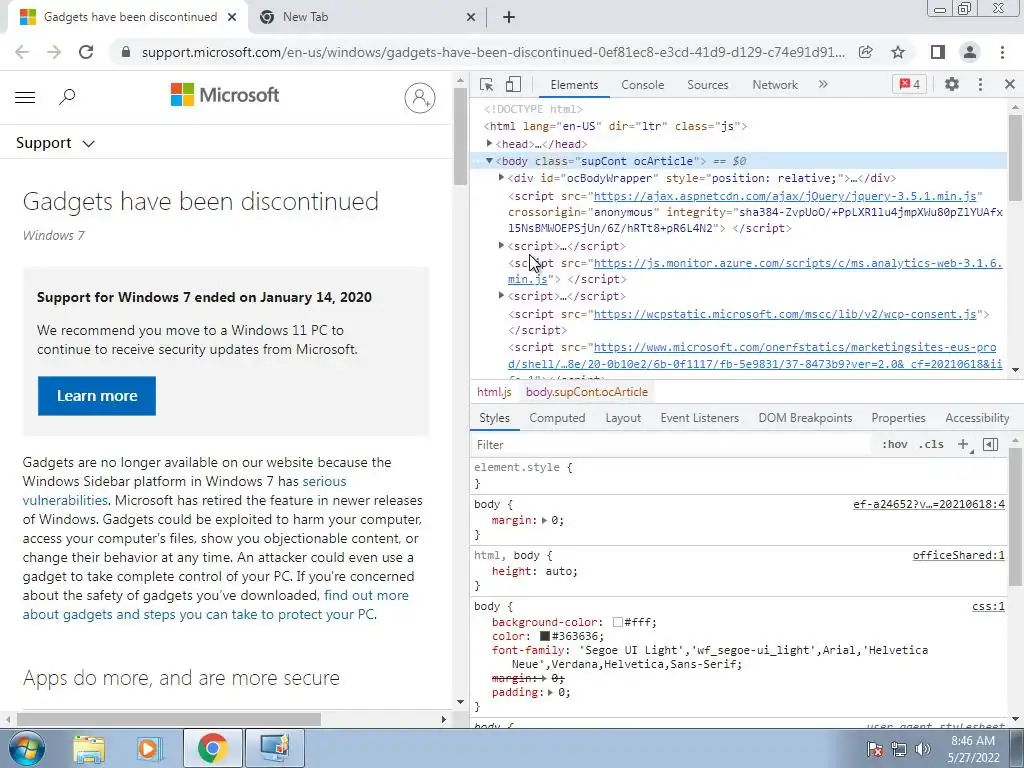Open the Event Listeners tab
The height and width of the screenshot is (768, 1024).
pyautogui.click(x=699, y=418)
